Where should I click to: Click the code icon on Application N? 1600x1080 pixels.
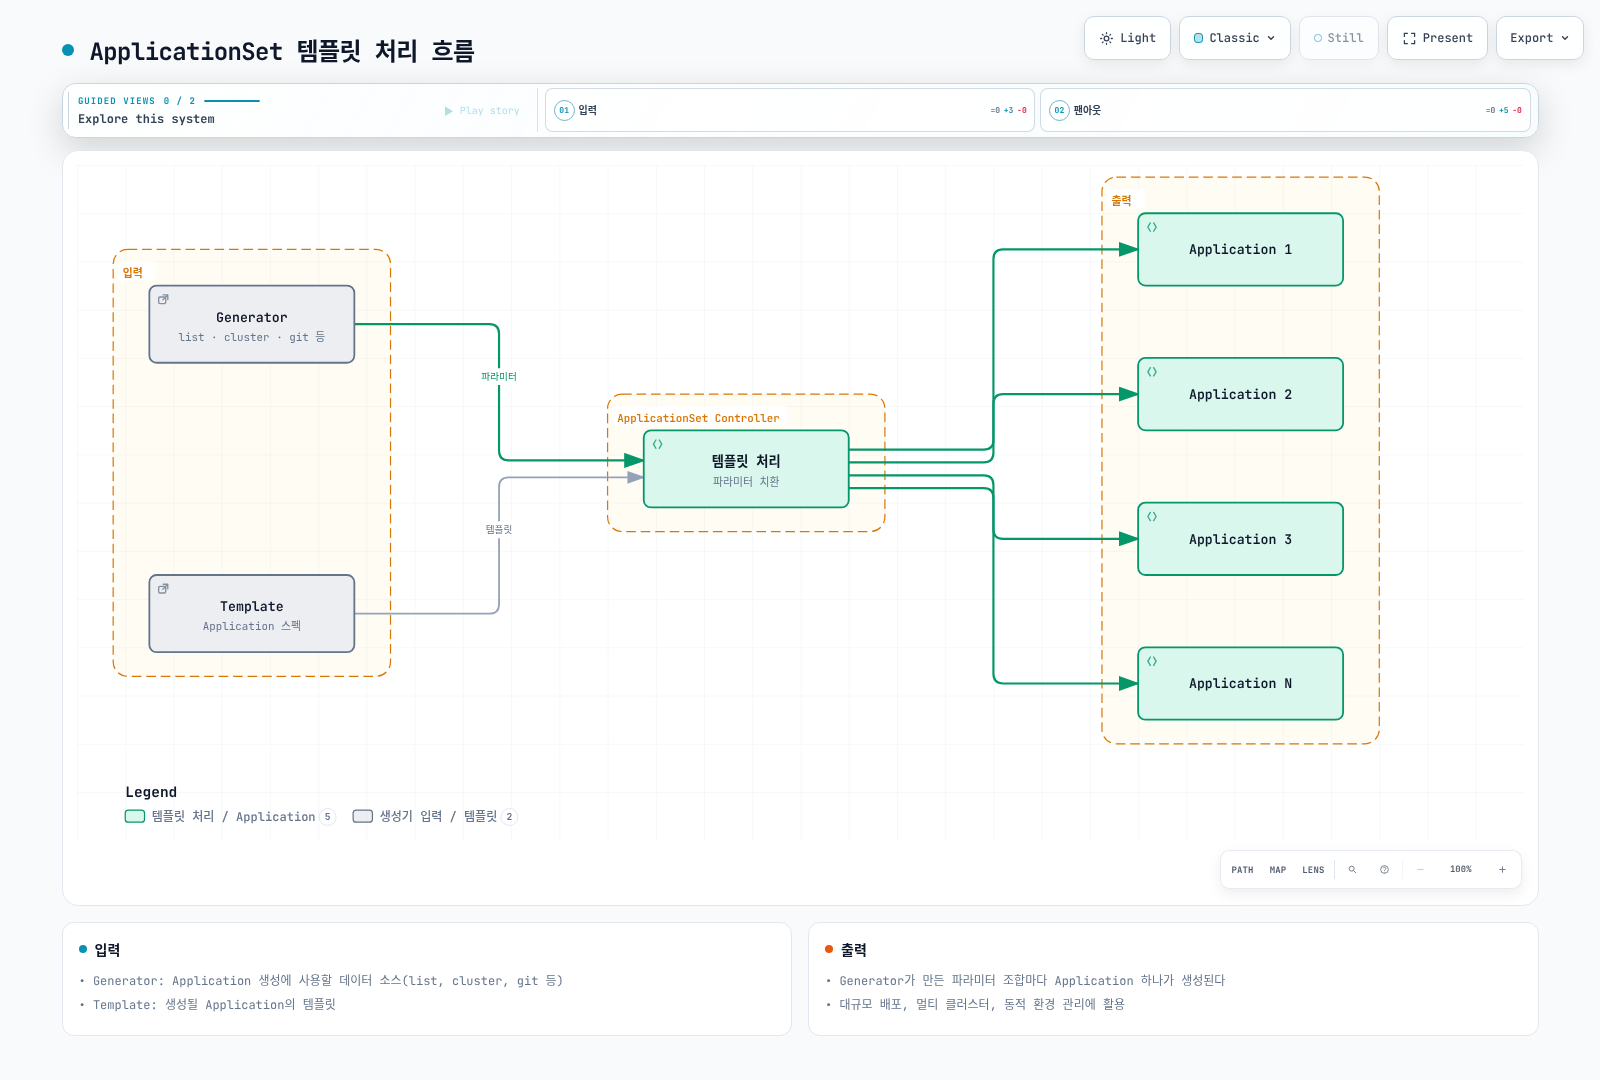tap(1152, 661)
